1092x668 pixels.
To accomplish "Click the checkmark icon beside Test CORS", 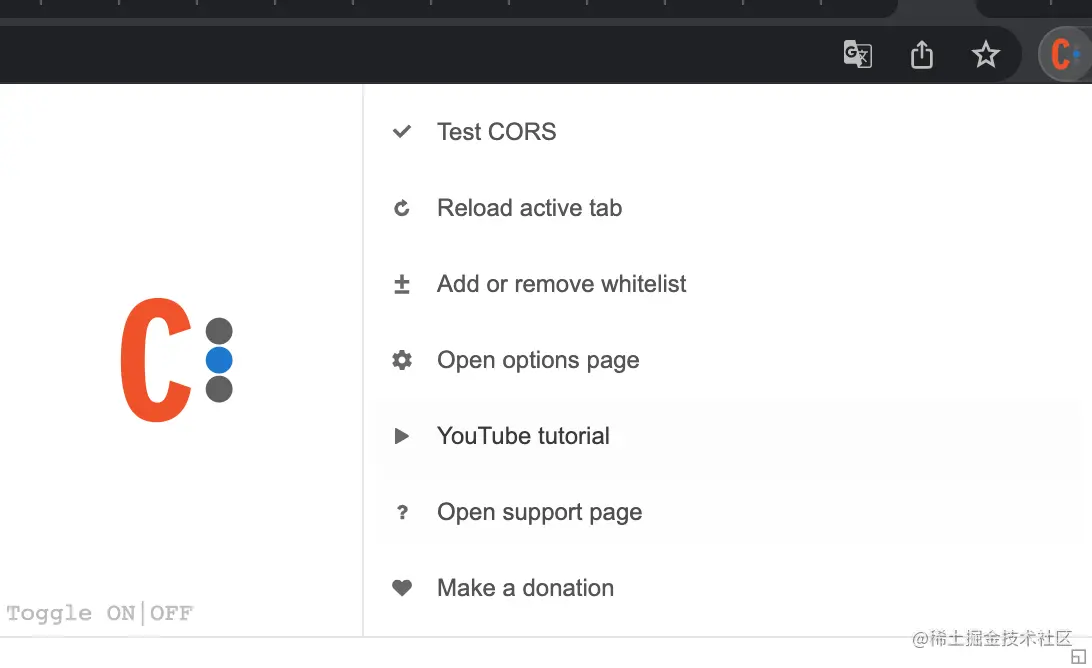I will (402, 132).
